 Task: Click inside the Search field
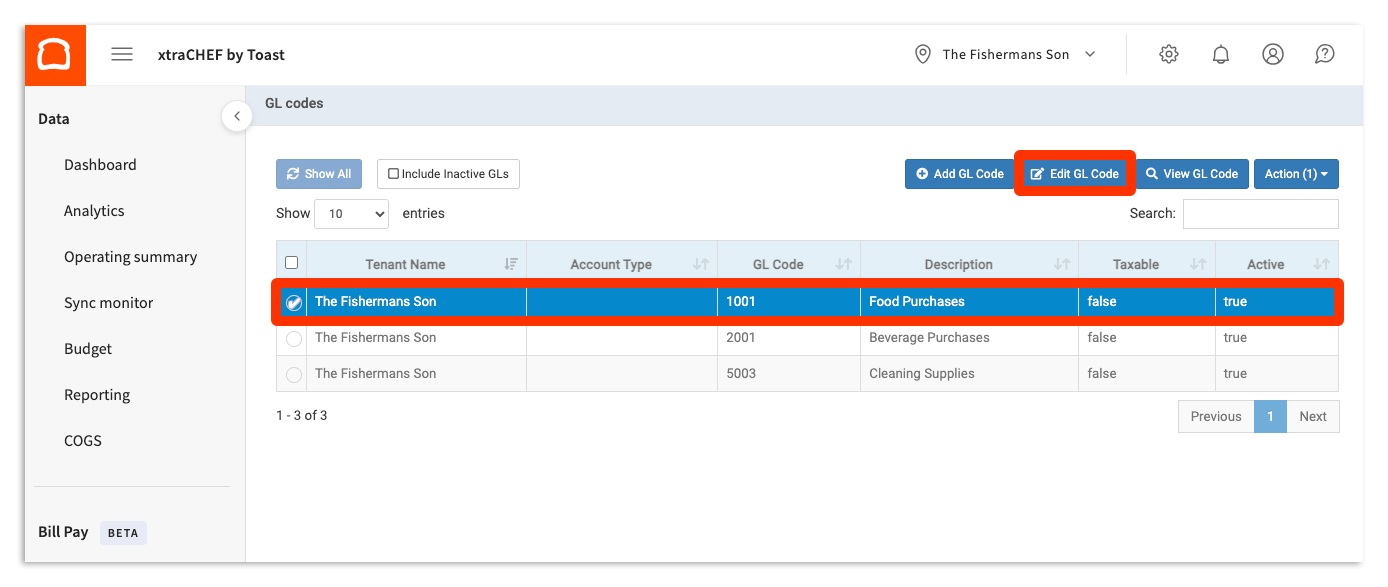[1260, 213]
